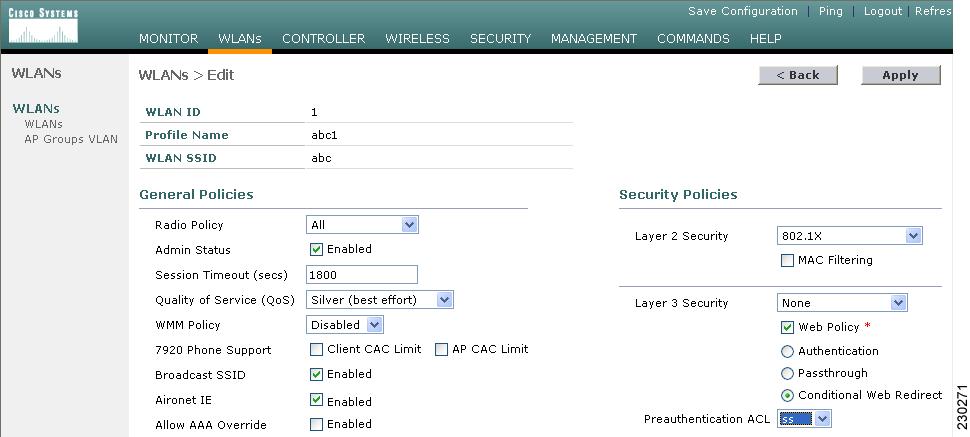
Task: Click the Save Configuration link
Action: pyautogui.click(x=743, y=11)
